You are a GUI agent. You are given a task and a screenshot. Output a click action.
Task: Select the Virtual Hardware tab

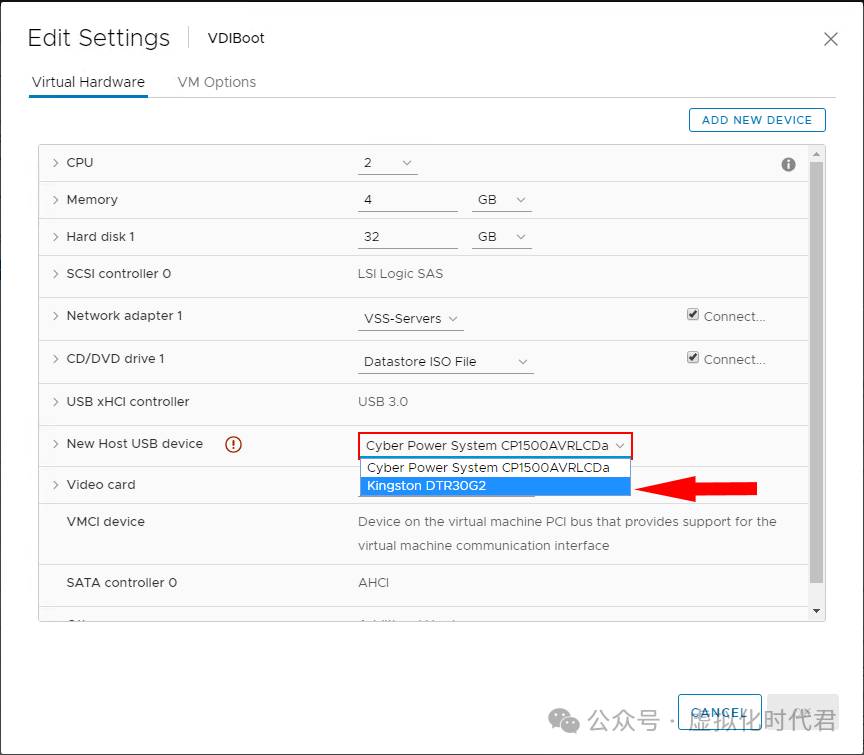tap(88, 82)
